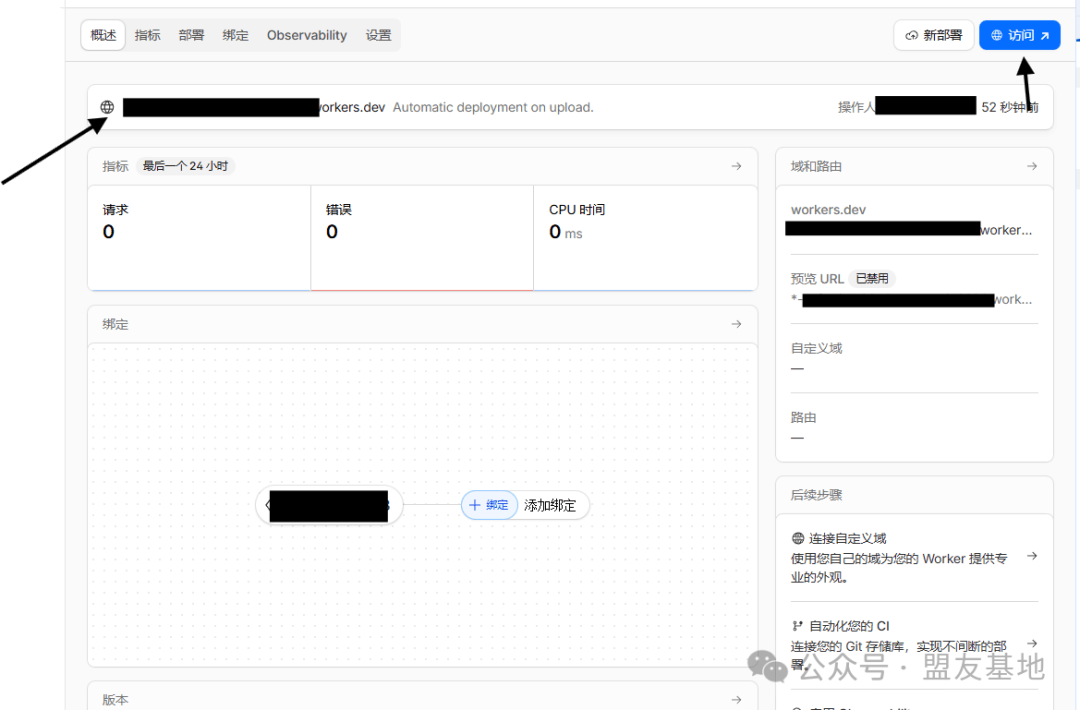Image resolution: width=1080 pixels, height=710 pixels.
Task: Open the 后续步骤 section arrow
Action: coord(1032,495)
